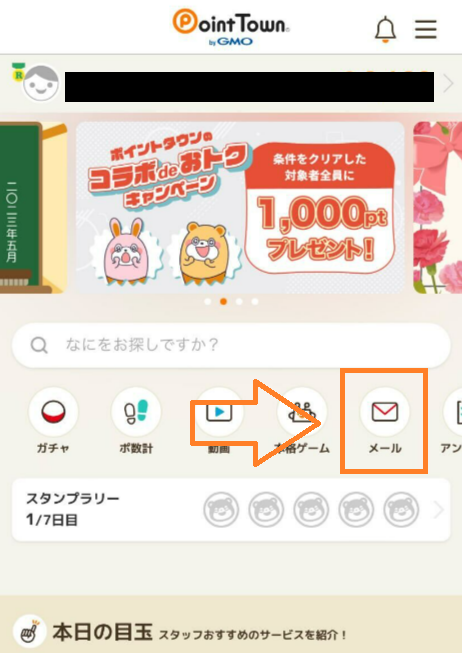Expand the スタンプラリー row arrow
Image resolution: width=462 pixels, height=653 pixels.
pos(438,509)
